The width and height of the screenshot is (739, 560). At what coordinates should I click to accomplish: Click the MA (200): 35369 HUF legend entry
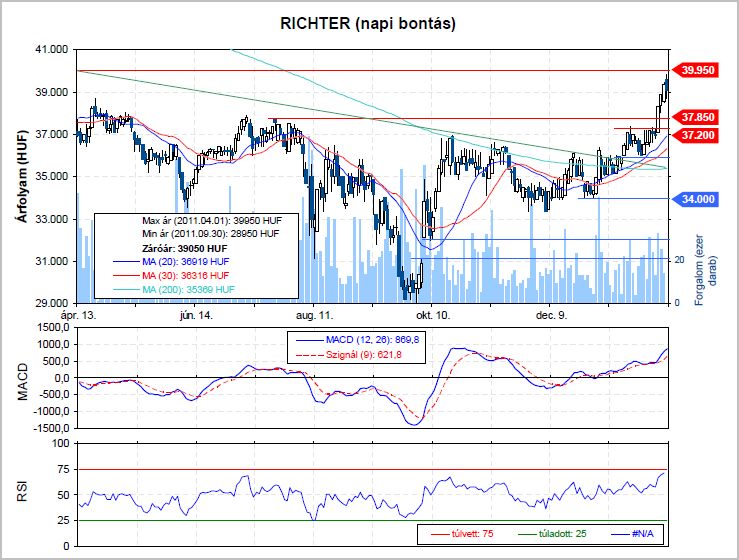click(174, 289)
